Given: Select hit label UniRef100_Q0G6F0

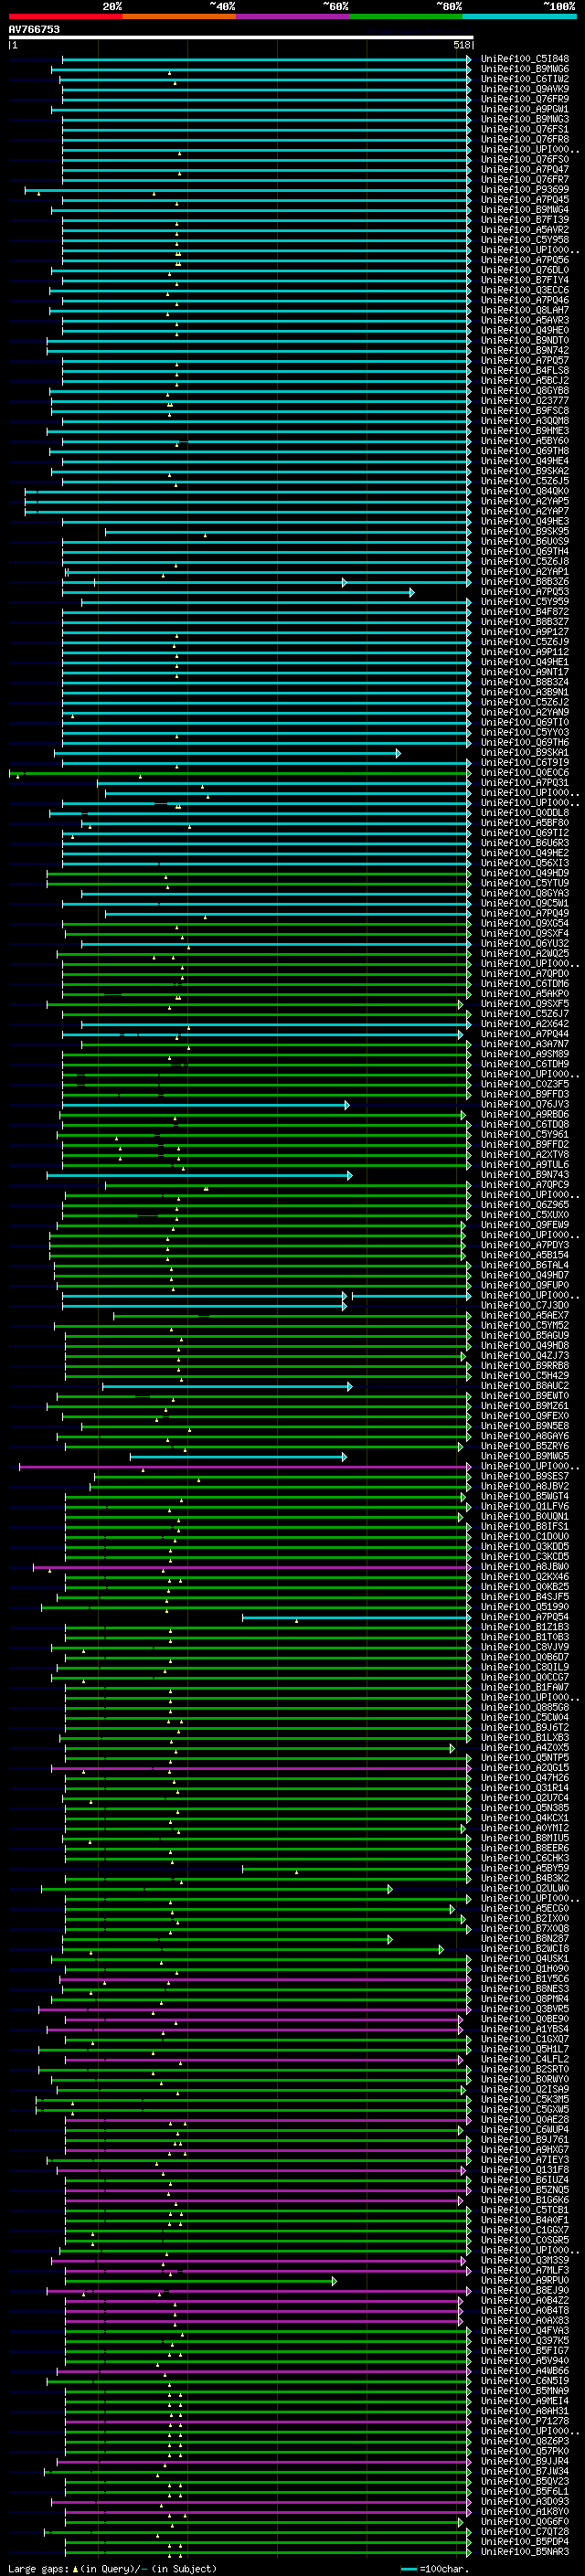Looking at the screenshot, I should coord(525,2521).
